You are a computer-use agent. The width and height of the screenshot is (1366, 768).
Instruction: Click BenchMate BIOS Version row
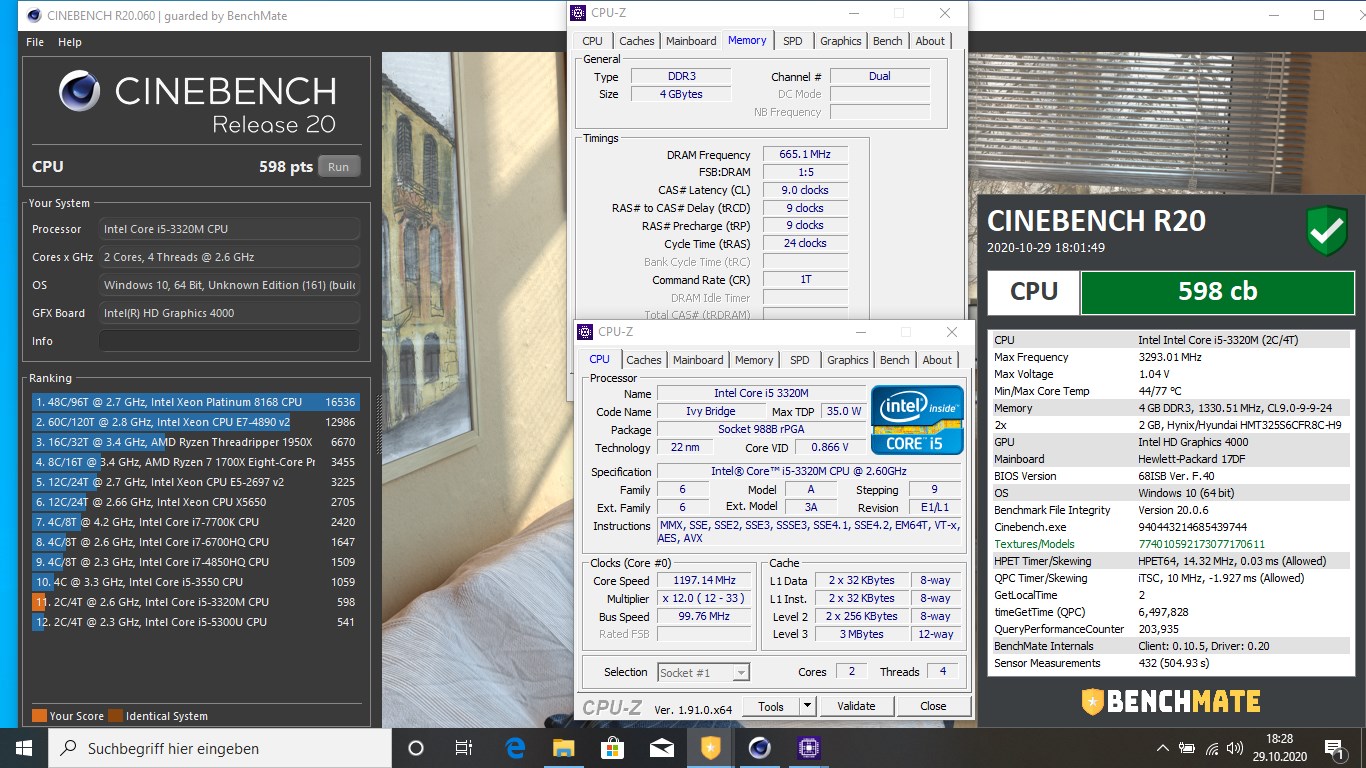point(1169,476)
